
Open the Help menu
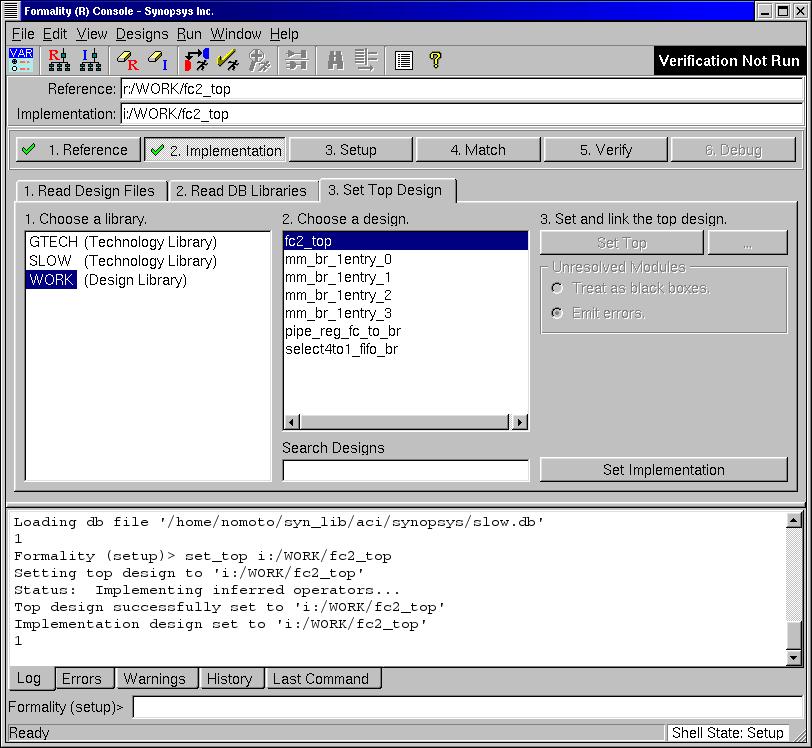click(x=284, y=34)
